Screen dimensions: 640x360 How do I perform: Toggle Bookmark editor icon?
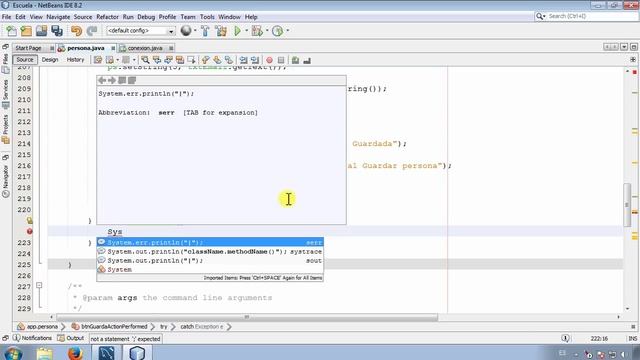(229, 60)
